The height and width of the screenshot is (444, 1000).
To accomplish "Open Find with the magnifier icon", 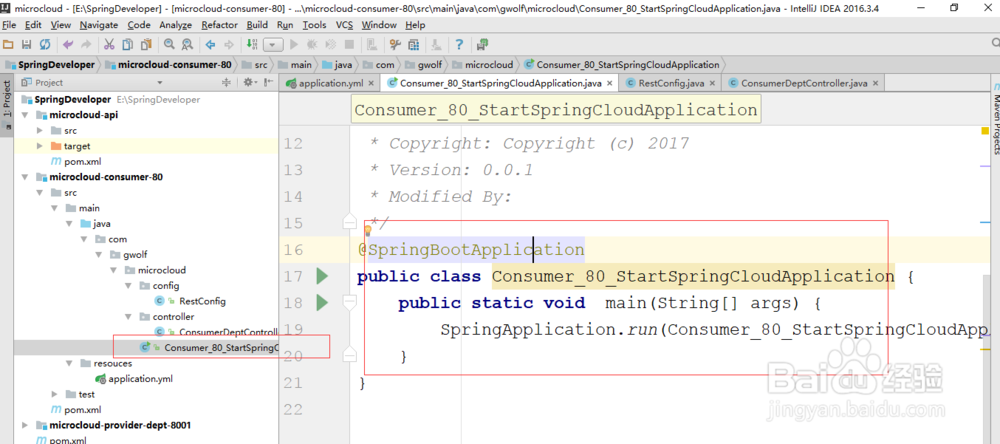I will [x=169, y=45].
